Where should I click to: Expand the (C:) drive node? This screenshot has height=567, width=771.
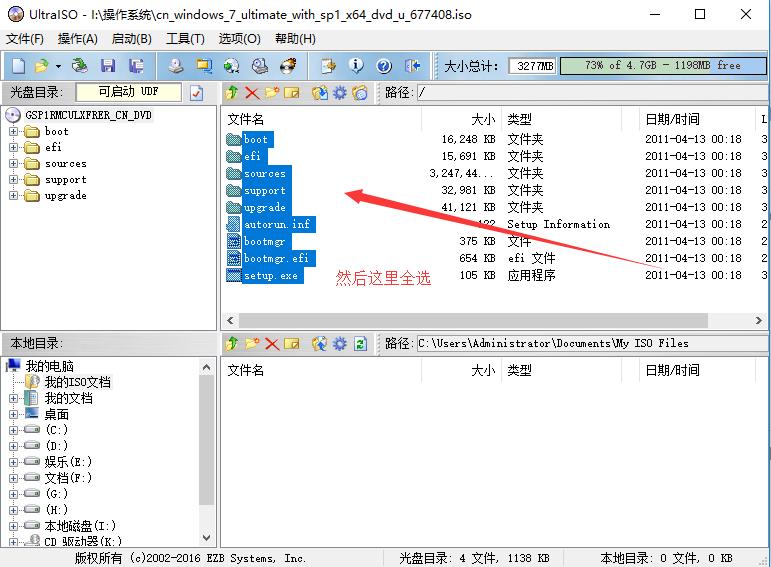pyautogui.click(x=13, y=430)
